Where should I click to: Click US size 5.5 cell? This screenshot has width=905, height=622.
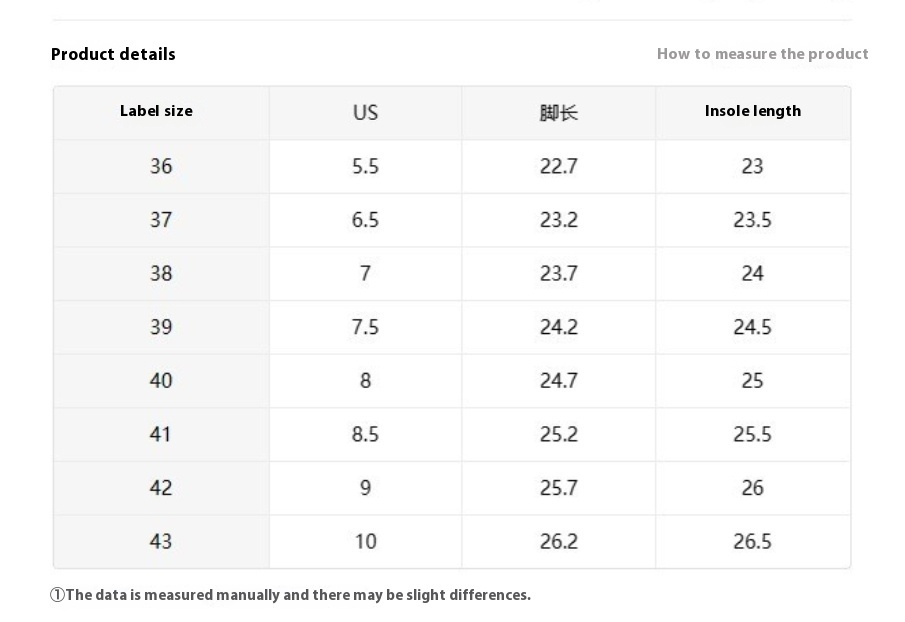365,166
